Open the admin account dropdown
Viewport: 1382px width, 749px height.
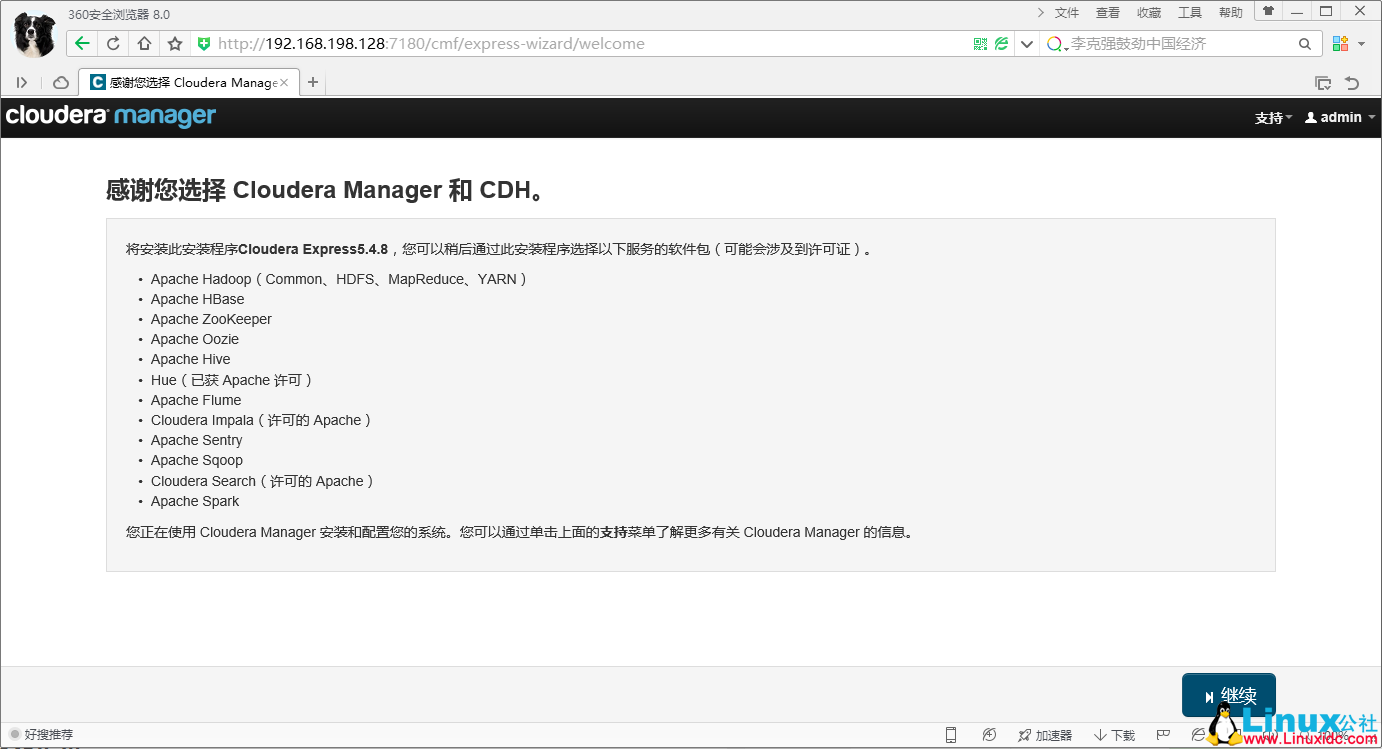click(1339, 117)
